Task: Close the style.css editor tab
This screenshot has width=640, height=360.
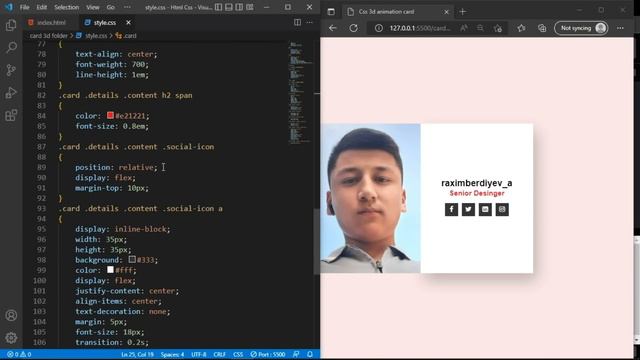Action: click(x=129, y=22)
